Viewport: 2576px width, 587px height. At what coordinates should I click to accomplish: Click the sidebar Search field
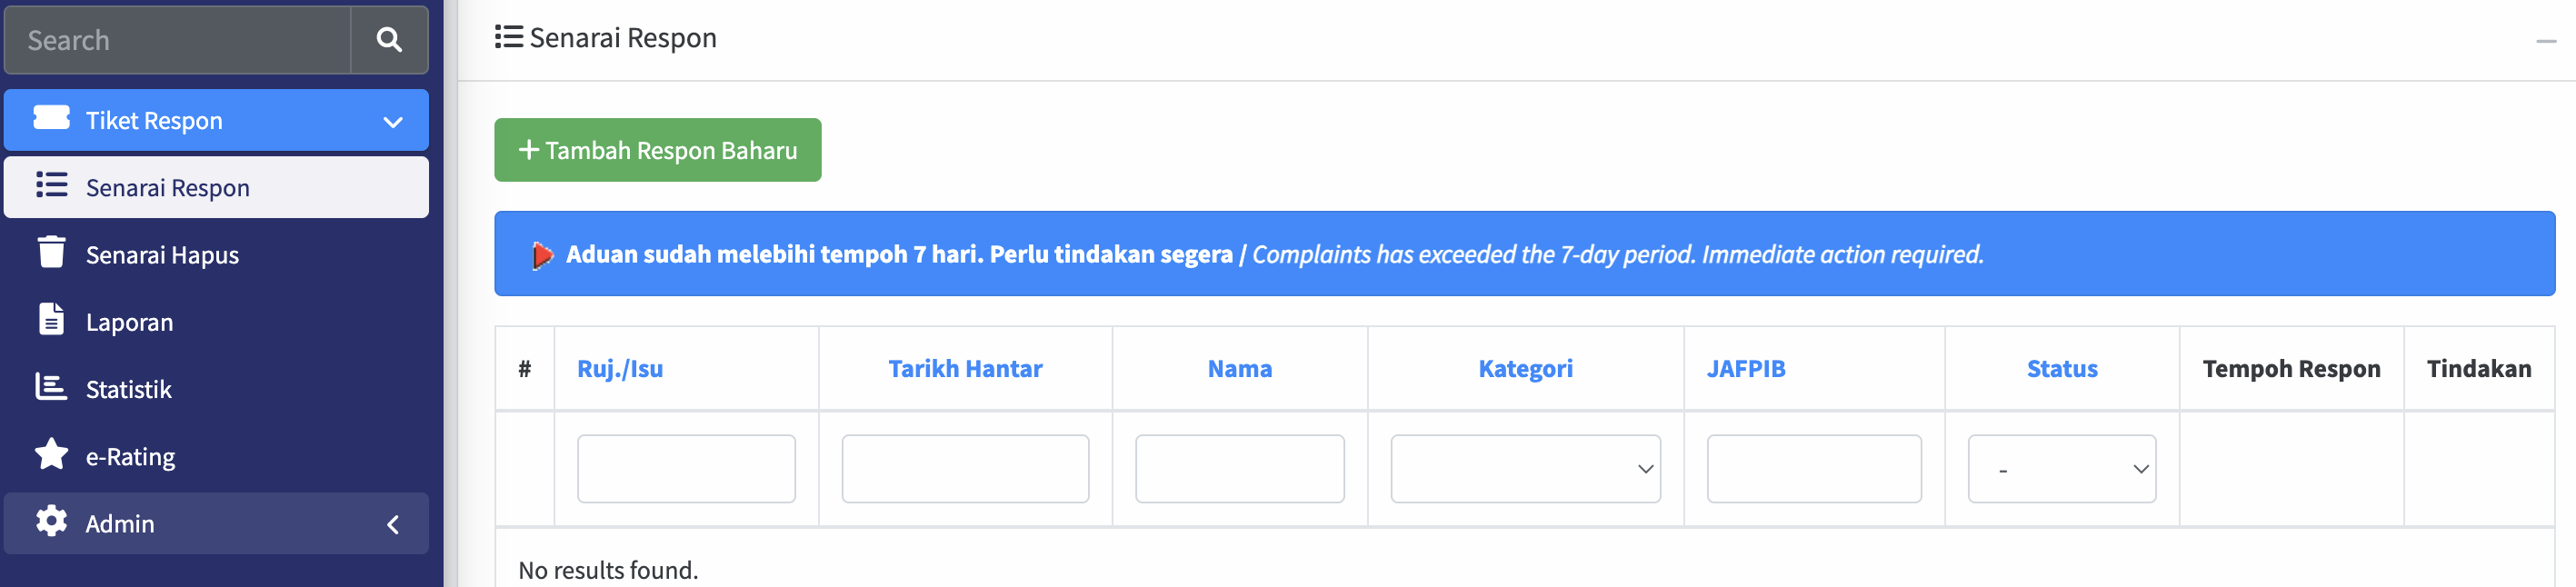point(178,40)
